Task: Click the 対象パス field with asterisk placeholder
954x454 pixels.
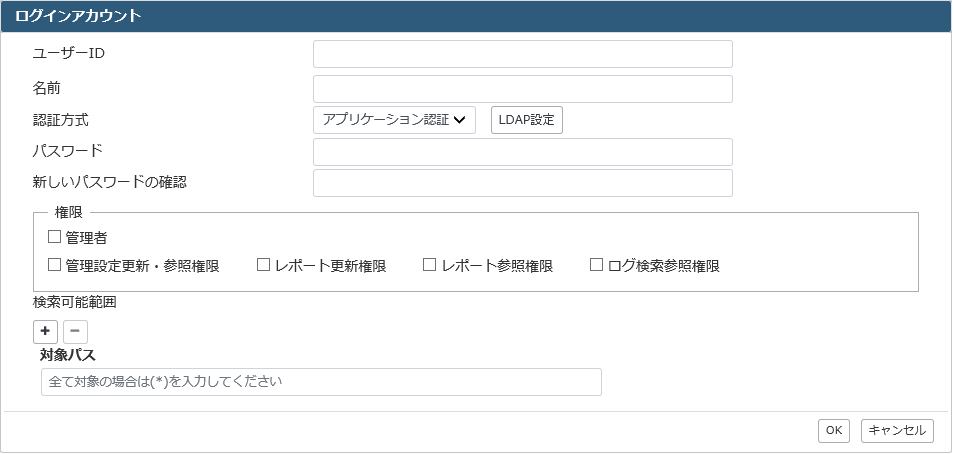Action: pyautogui.click(x=321, y=382)
